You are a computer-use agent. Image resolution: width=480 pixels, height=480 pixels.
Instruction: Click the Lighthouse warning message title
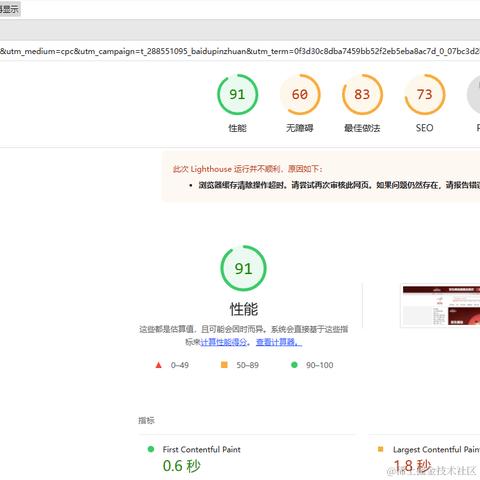pyautogui.click(x=248, y=169)
